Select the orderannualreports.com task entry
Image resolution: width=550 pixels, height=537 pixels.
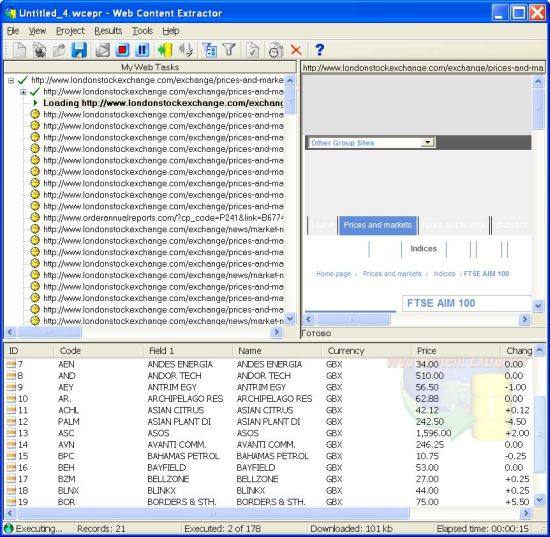tap(163, 218)
